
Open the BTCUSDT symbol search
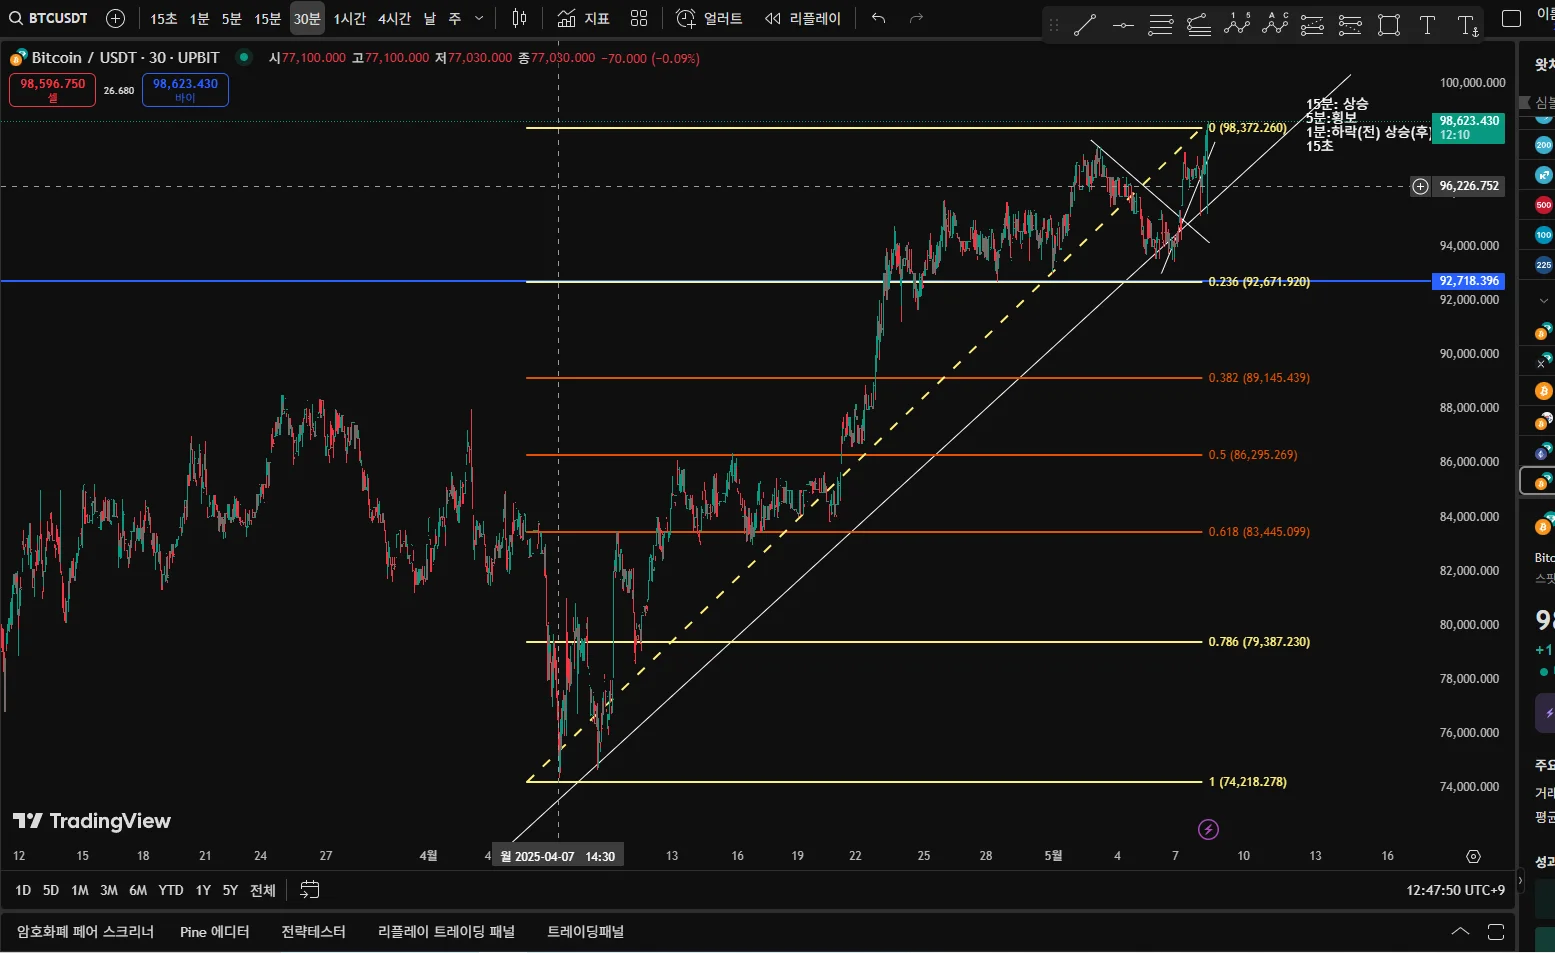pos(49,18)
